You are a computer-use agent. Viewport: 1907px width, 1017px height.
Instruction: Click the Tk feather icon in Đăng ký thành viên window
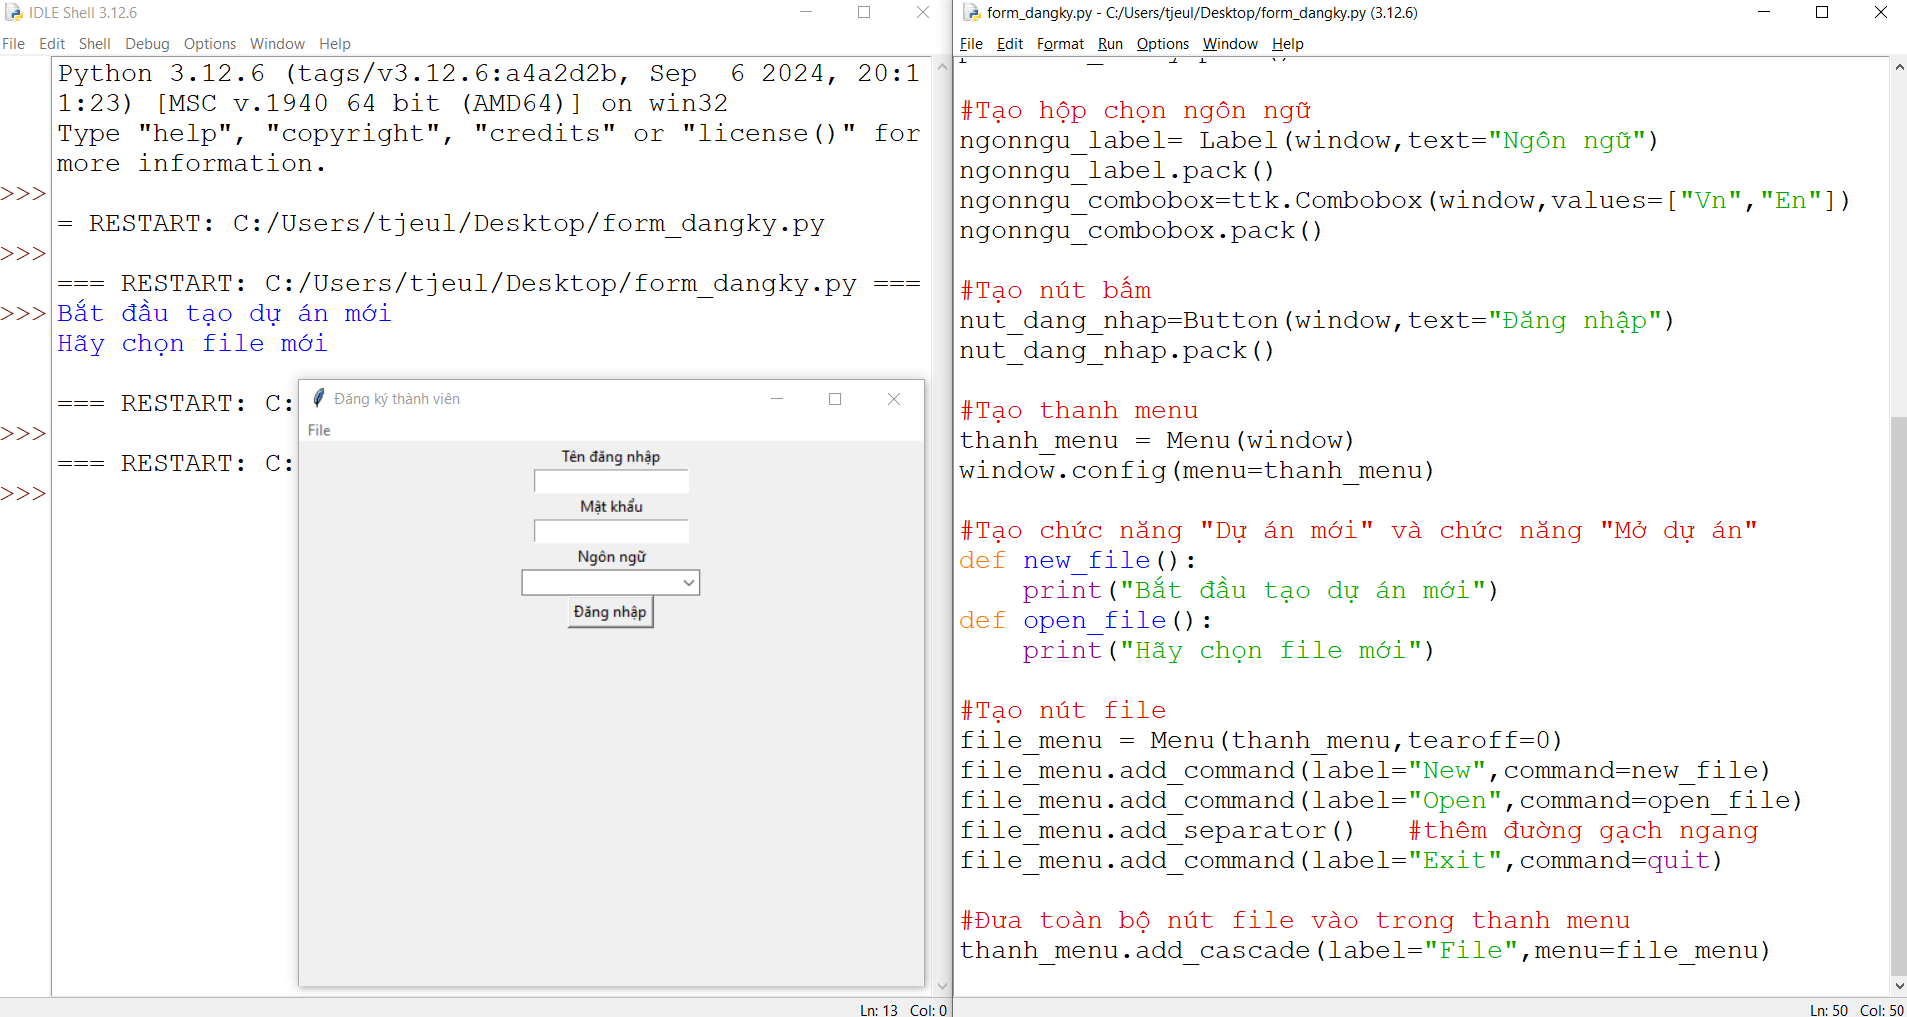click(x=318, y=398)
